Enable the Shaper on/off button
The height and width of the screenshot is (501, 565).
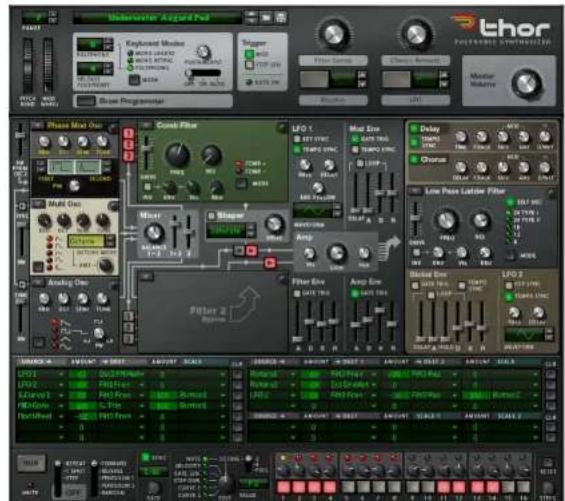click(212, 216)
